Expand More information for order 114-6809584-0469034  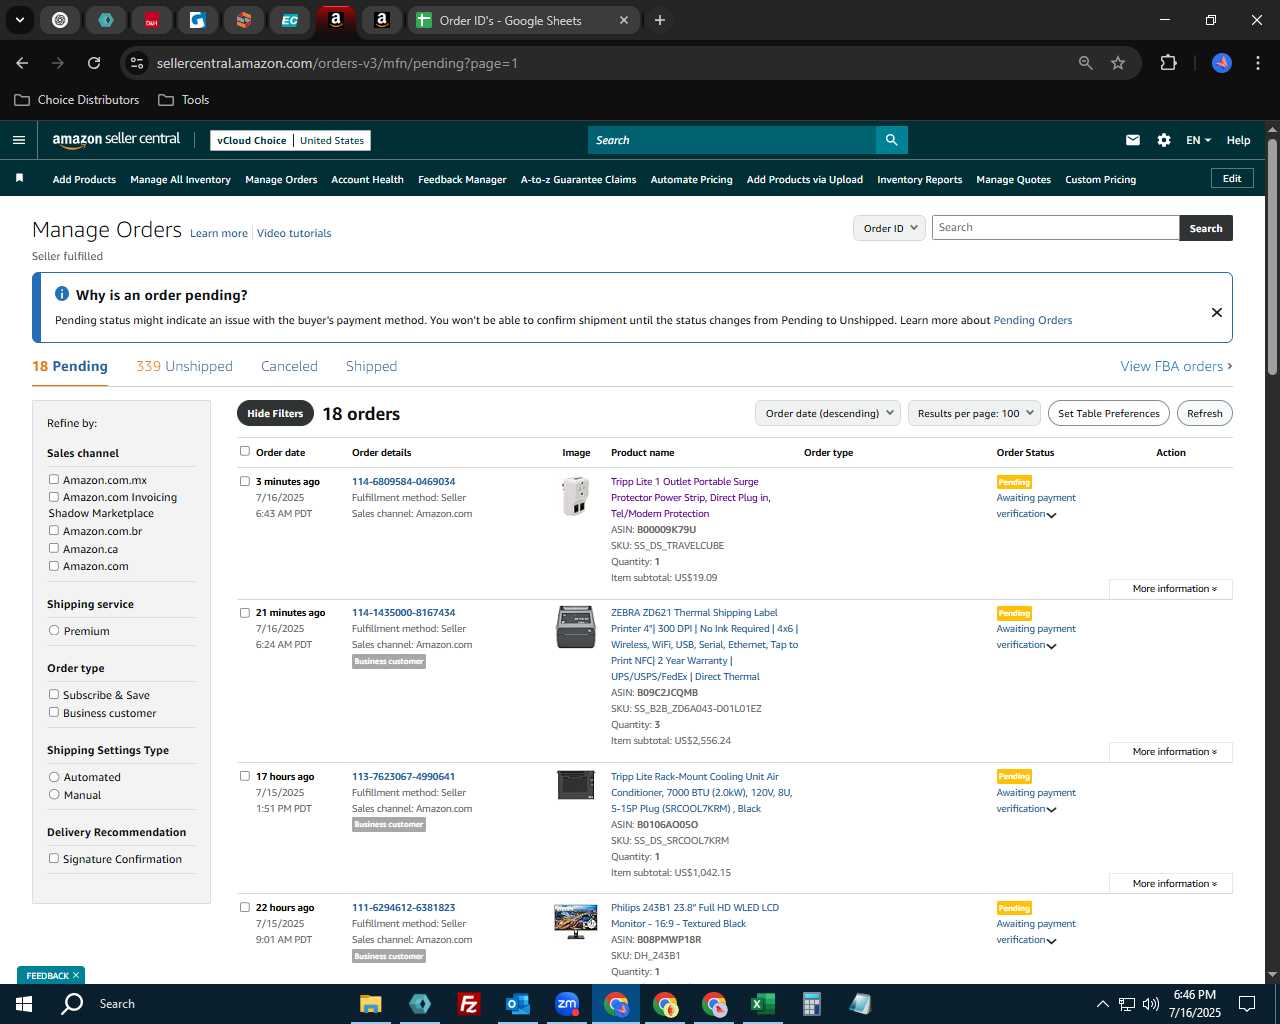(1171, 589)
